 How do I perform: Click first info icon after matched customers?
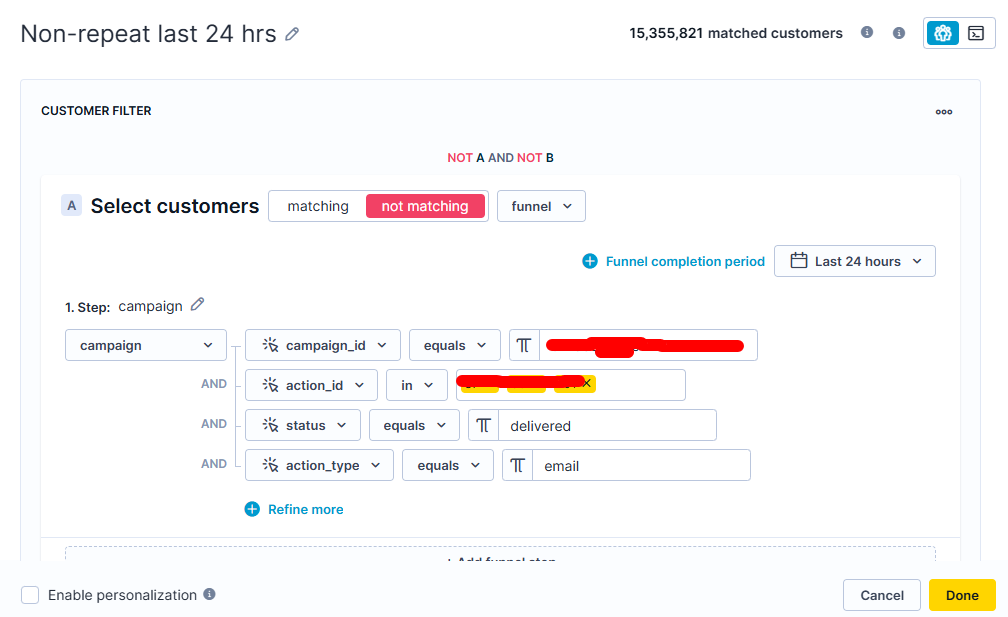tap(867, 33)
